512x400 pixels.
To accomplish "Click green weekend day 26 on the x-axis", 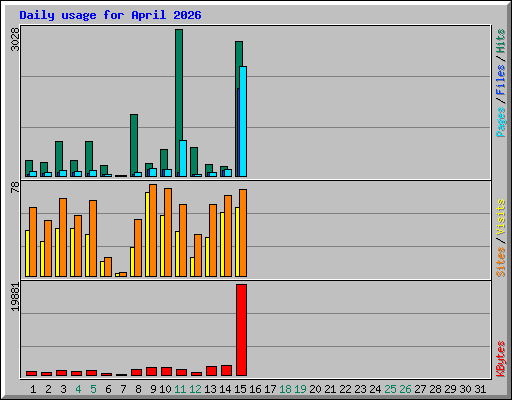I will (x=405, y=389).
